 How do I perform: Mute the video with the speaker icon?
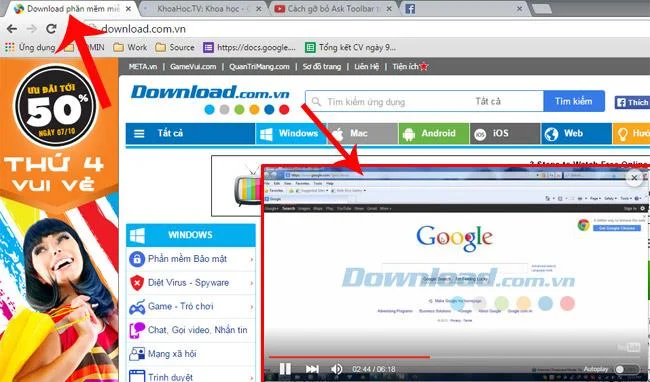point(337,369)
